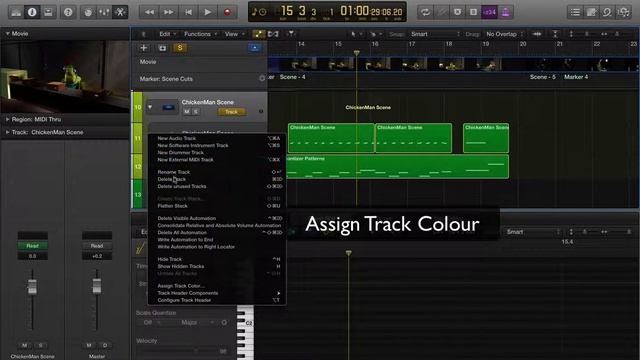
Task: Click the blue Global Tracks button
Action: (x=255, y=48)
